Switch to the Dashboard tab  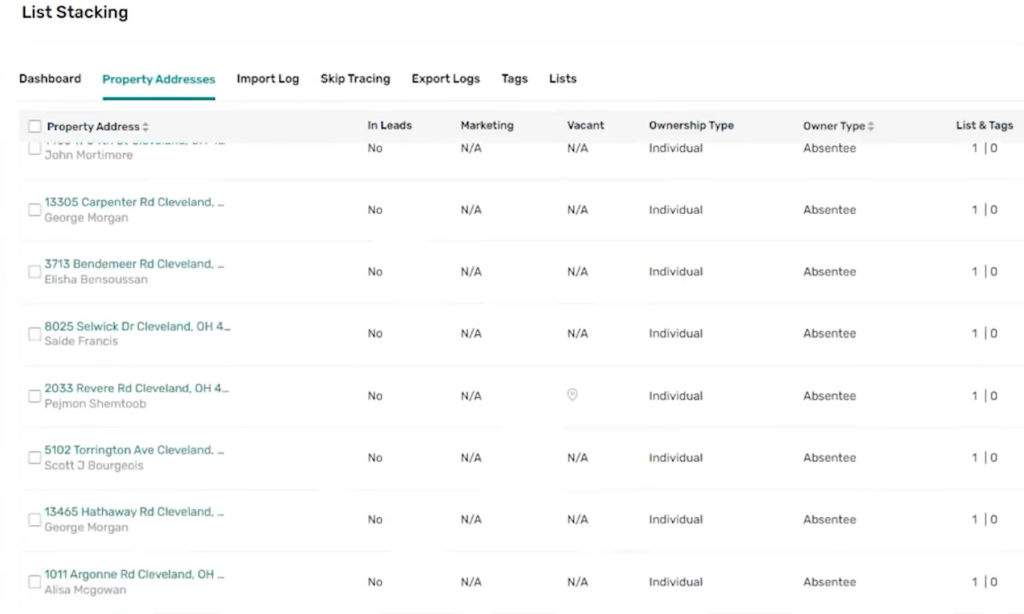50,78
